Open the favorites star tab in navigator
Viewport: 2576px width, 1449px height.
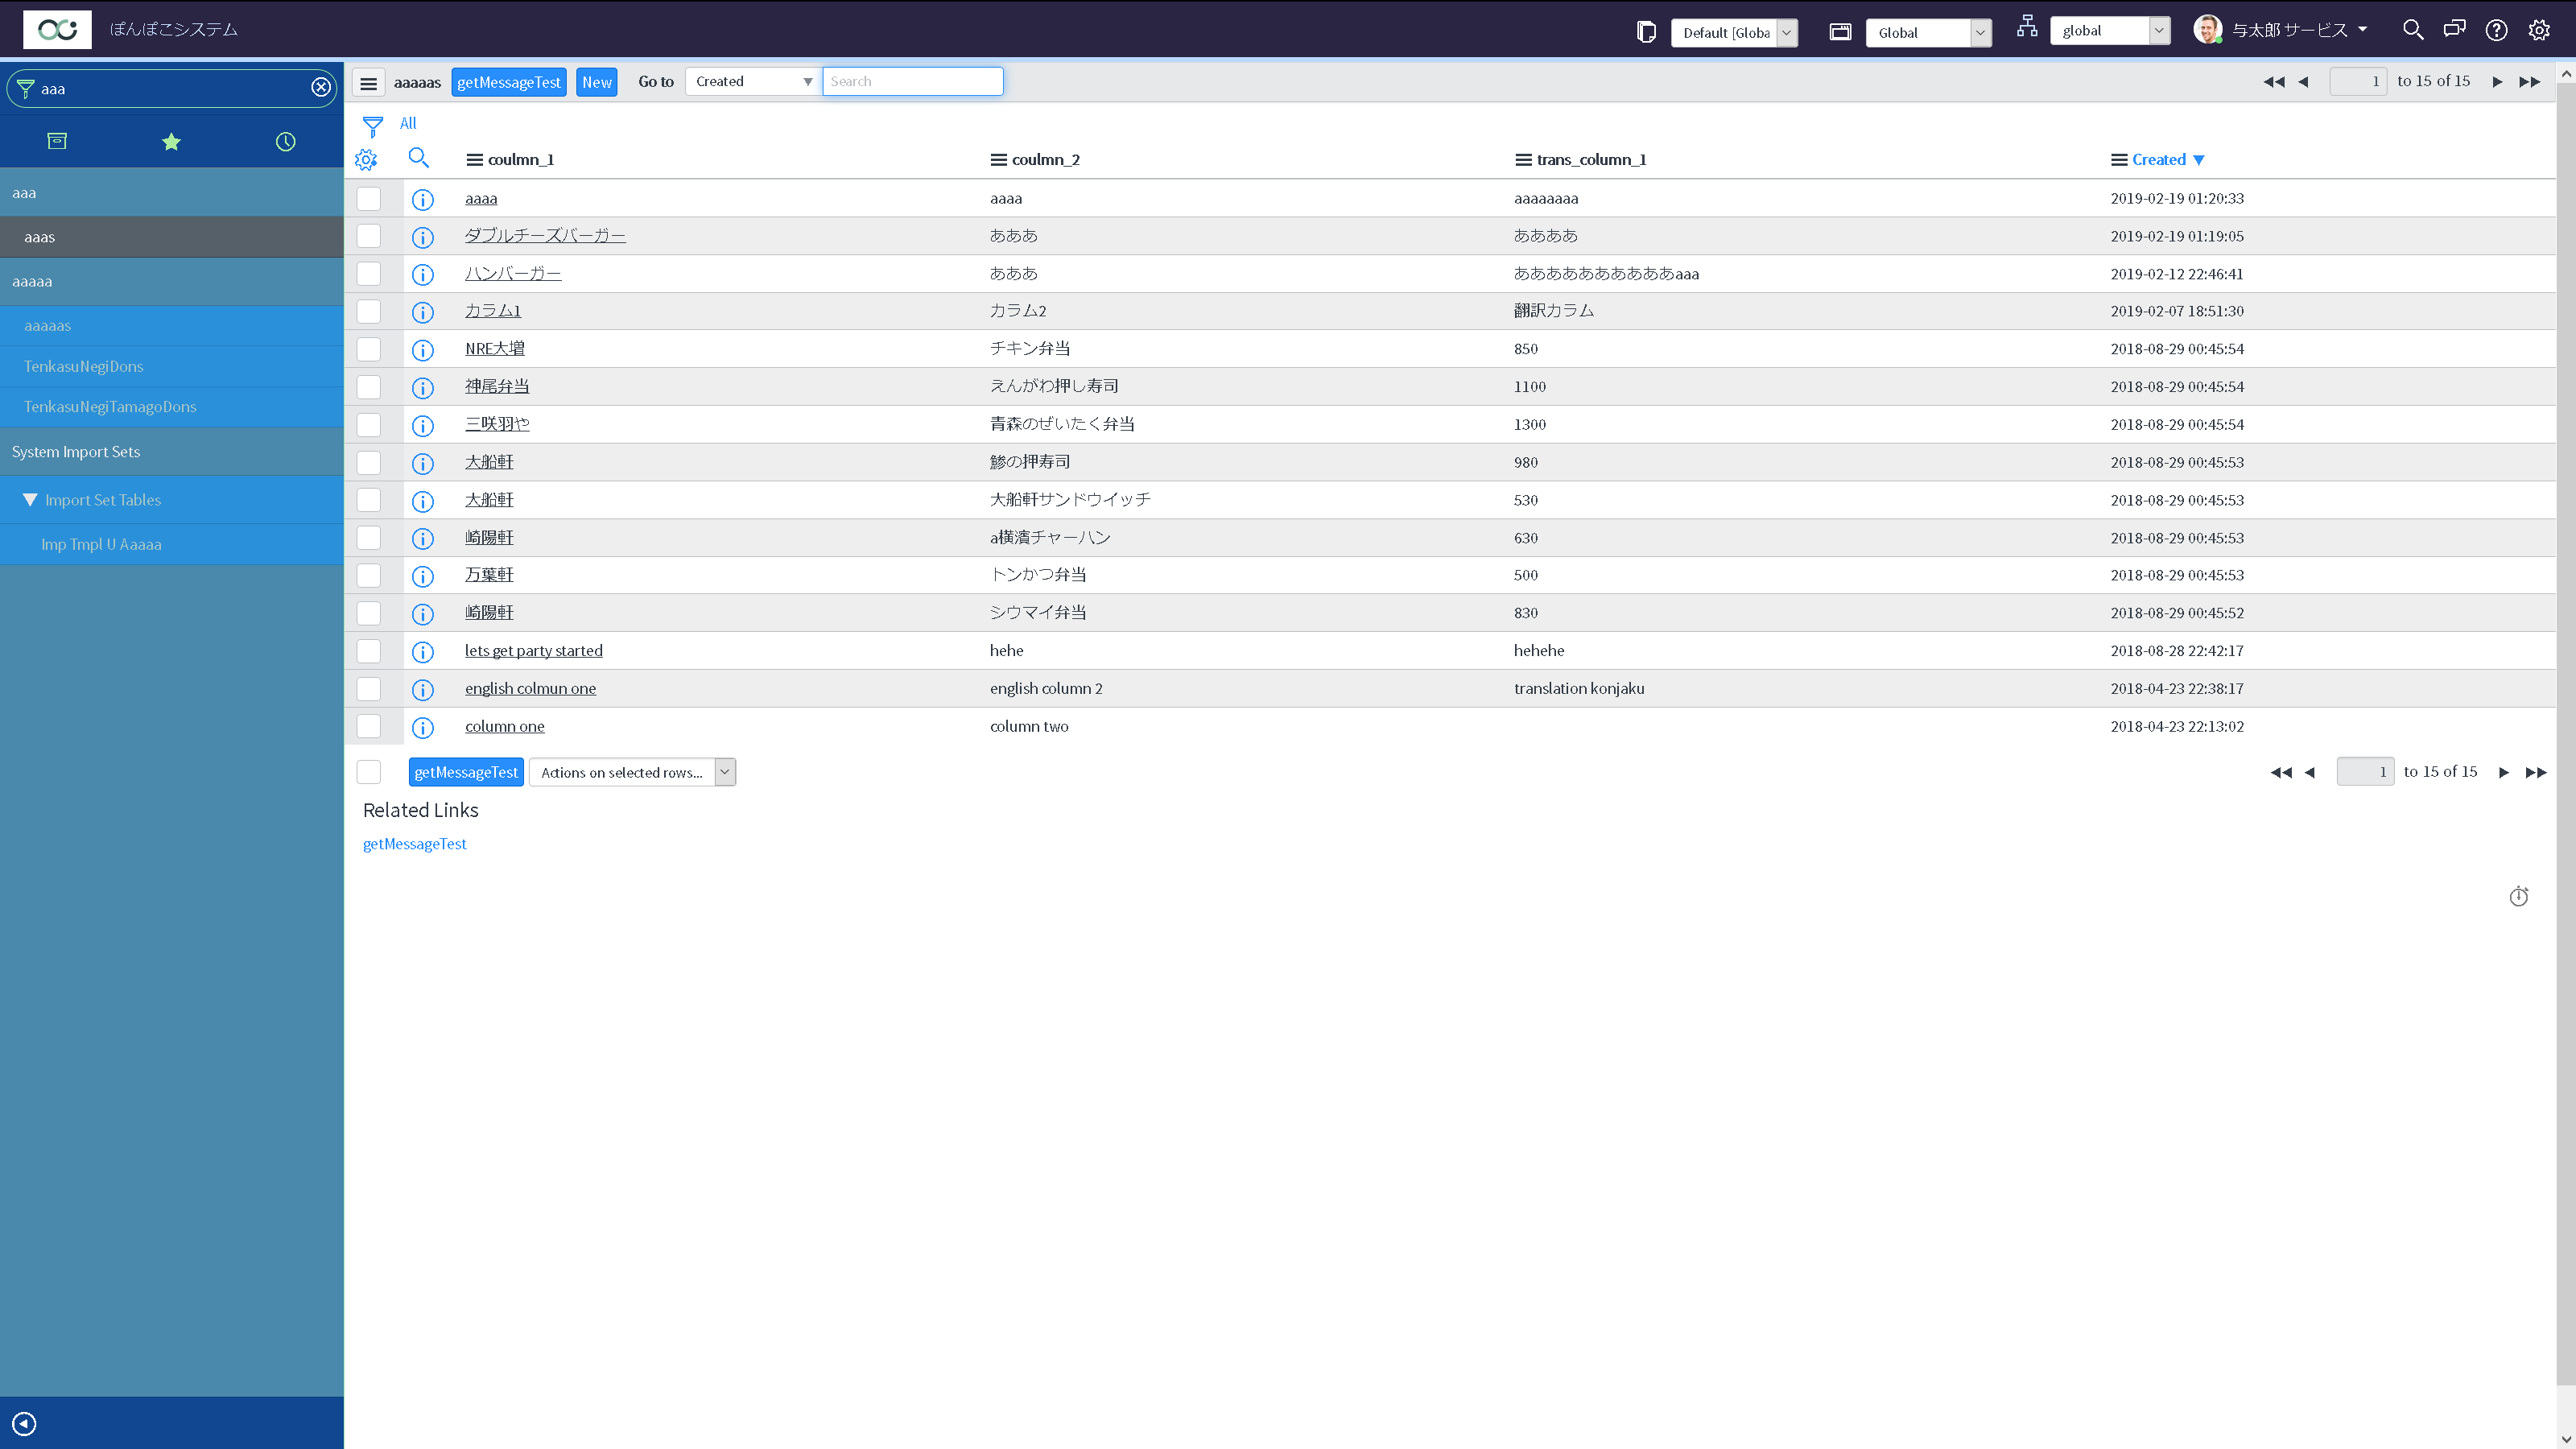click(171, 142)
